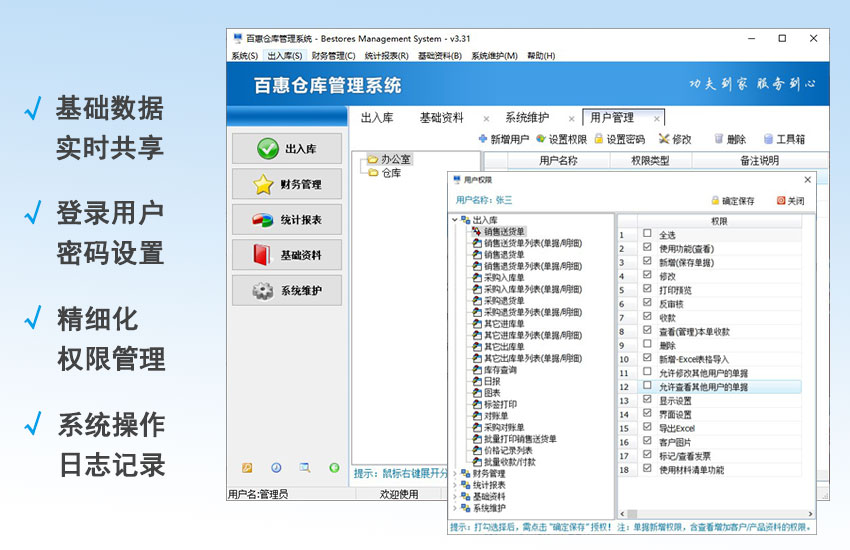Click the 统计报表 sidebar button with pie chart

click(287, 219)
